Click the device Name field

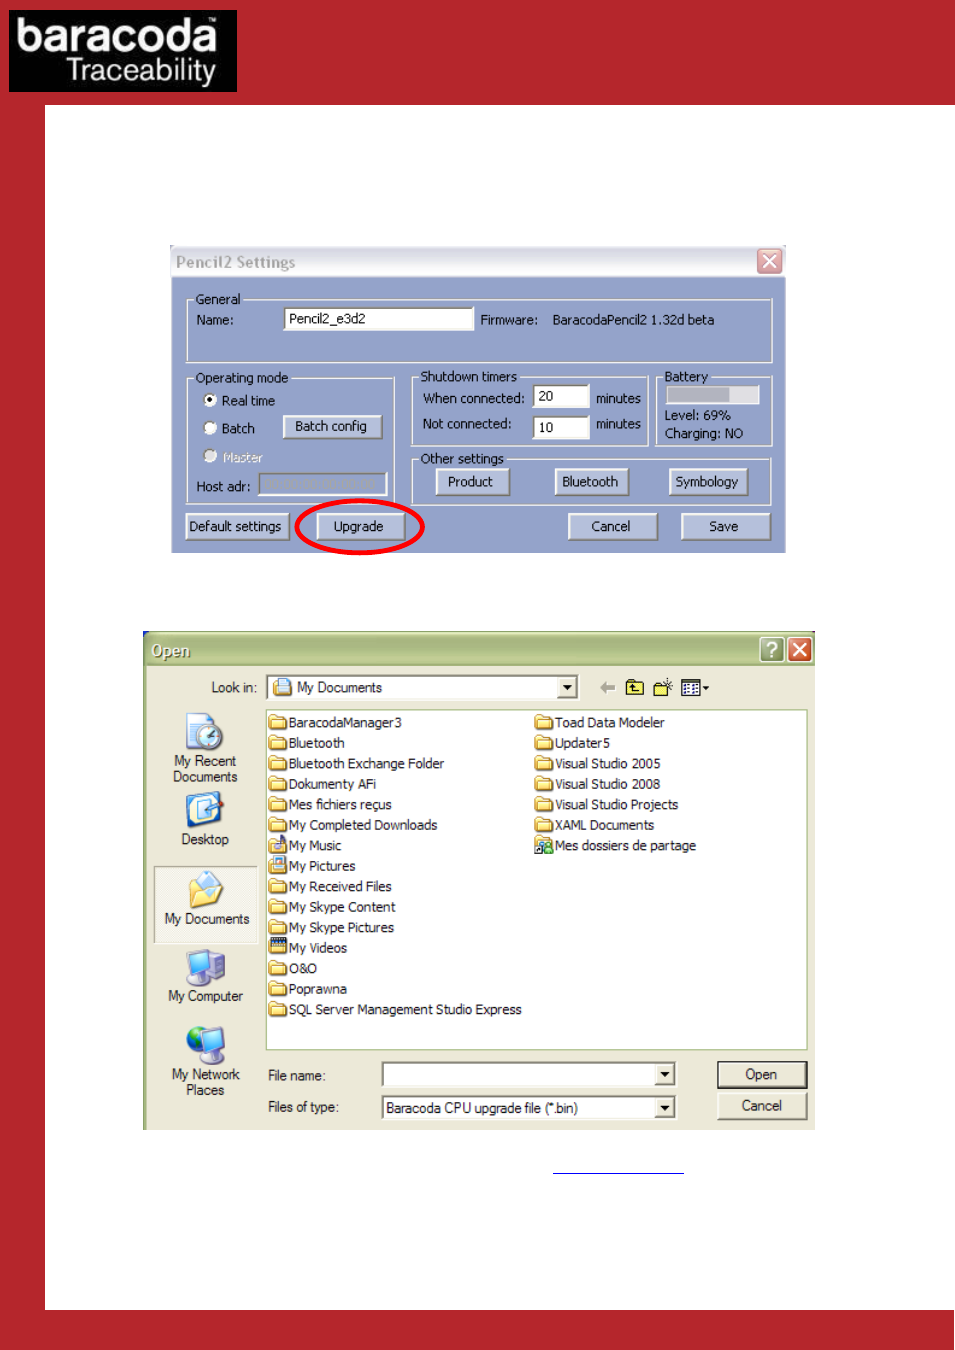(x=379, y=319)
